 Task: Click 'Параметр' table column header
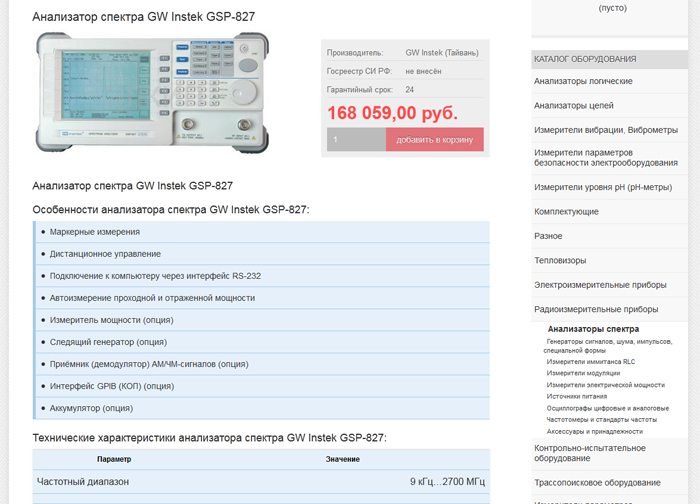[x=114, y=459]
